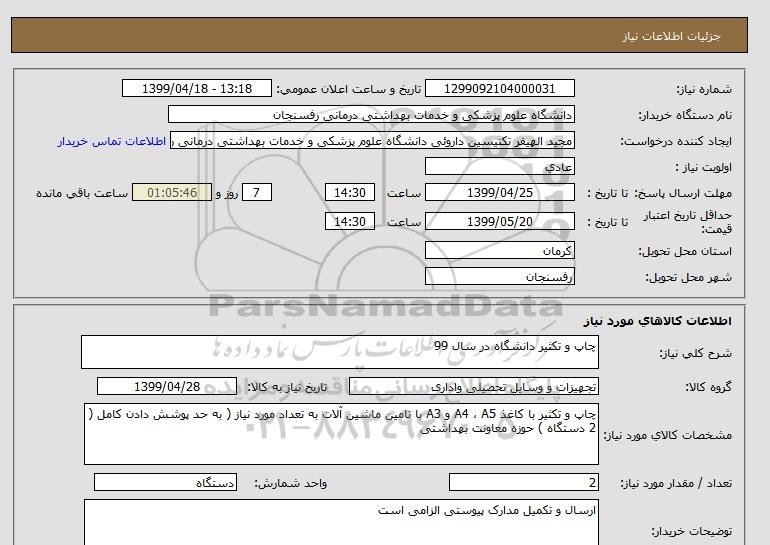Click the remaining days box showing 7
Viewport: 770px width, 545px height.
coord(256,192)
